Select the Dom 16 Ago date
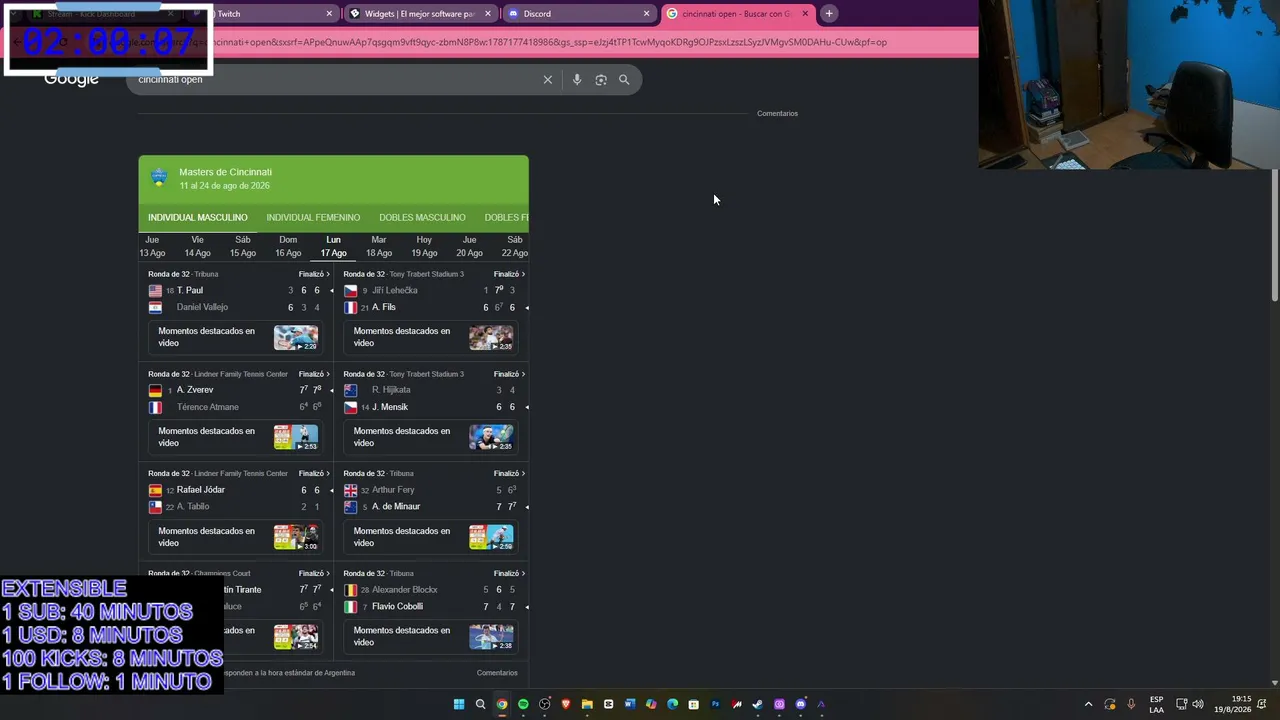 tap(288, 246)
